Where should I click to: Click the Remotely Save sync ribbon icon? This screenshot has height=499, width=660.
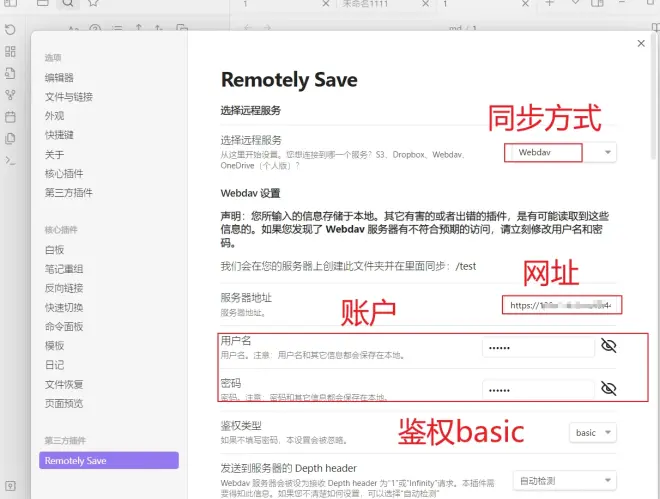coord(10,29)
